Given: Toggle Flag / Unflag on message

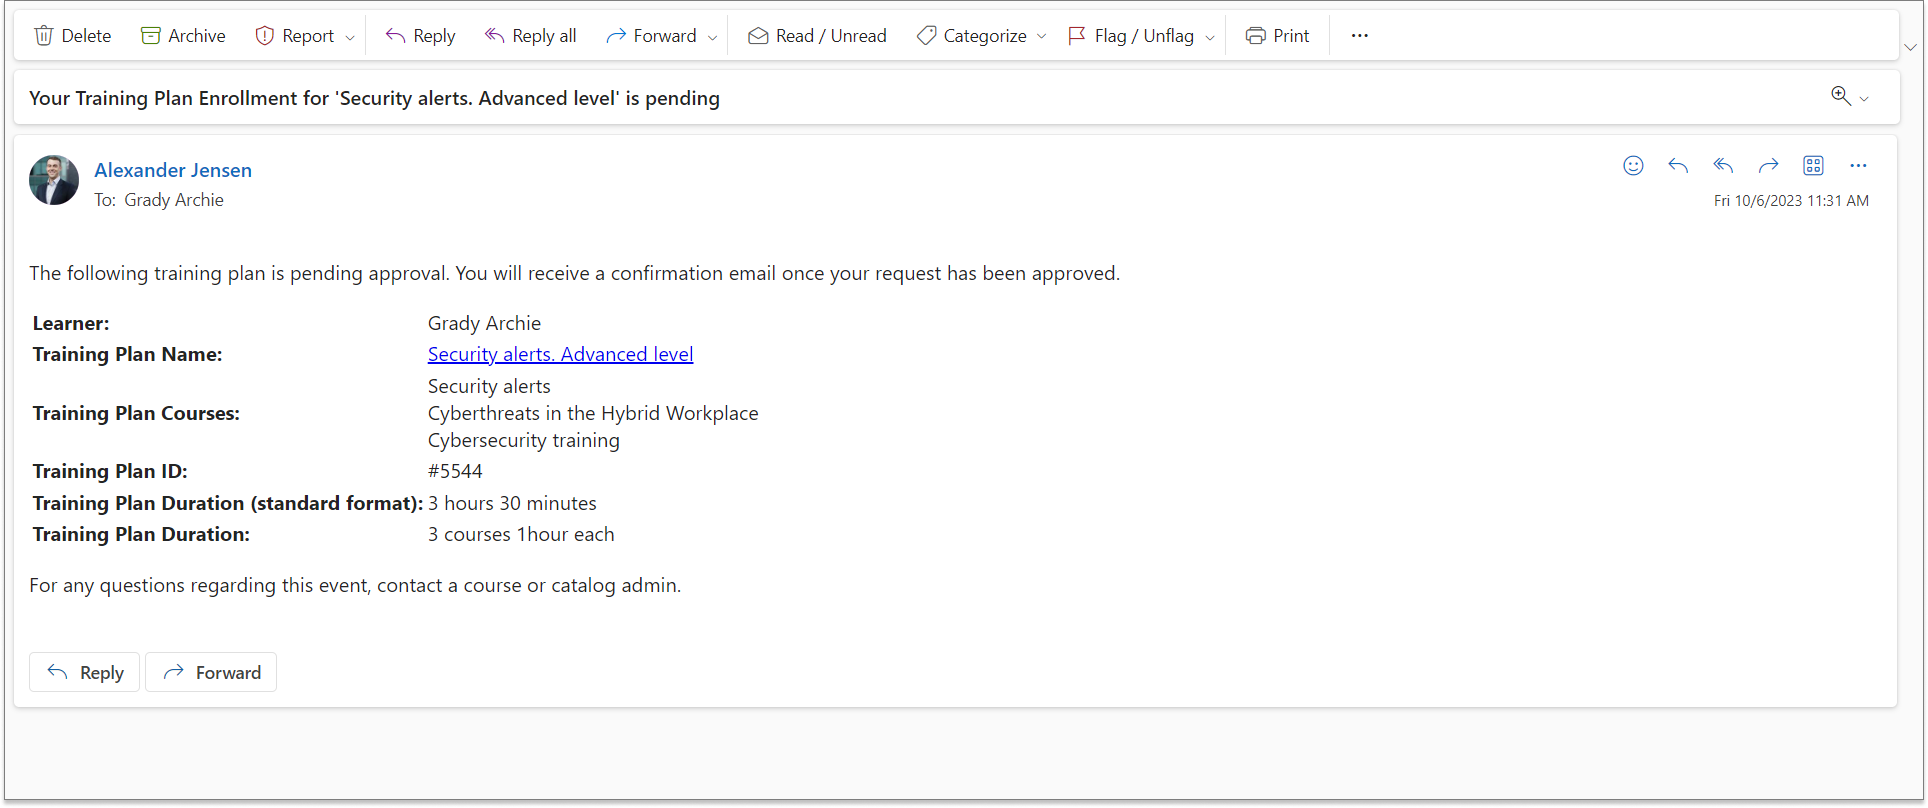Looking at the screenshot, I should click(x=1131, y=36).
